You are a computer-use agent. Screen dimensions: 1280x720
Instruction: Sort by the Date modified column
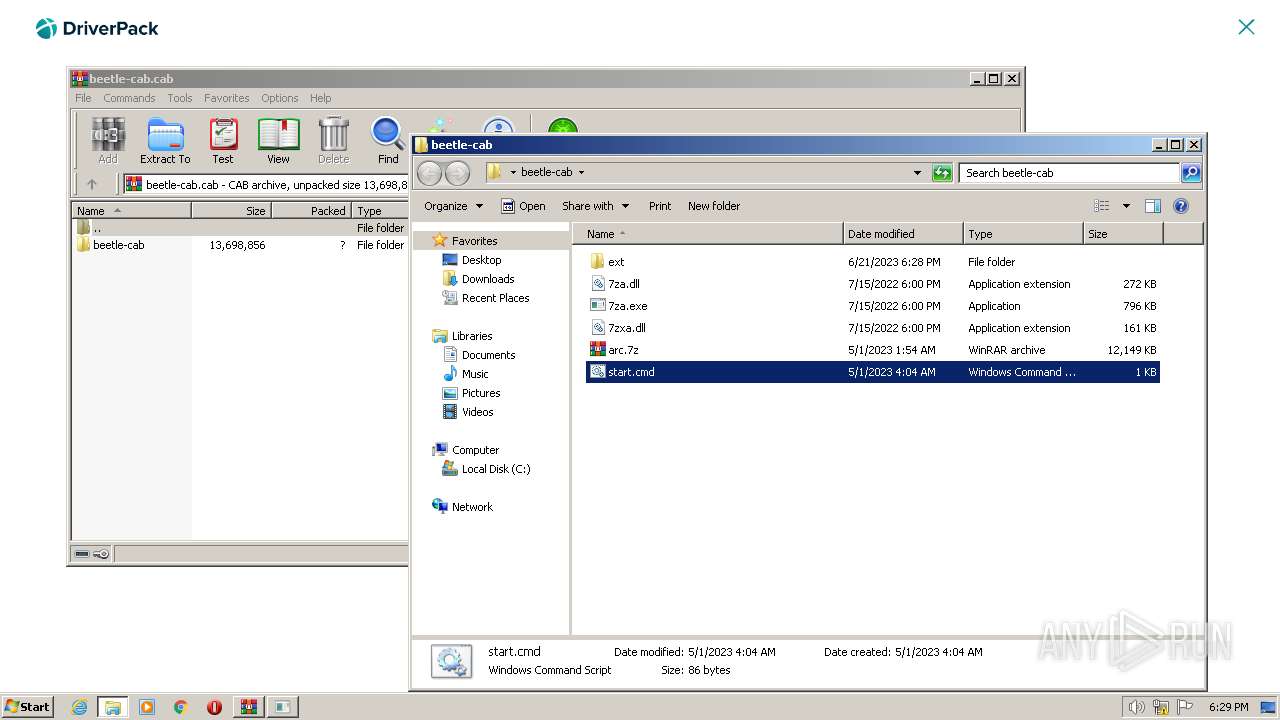pos(903,234)
